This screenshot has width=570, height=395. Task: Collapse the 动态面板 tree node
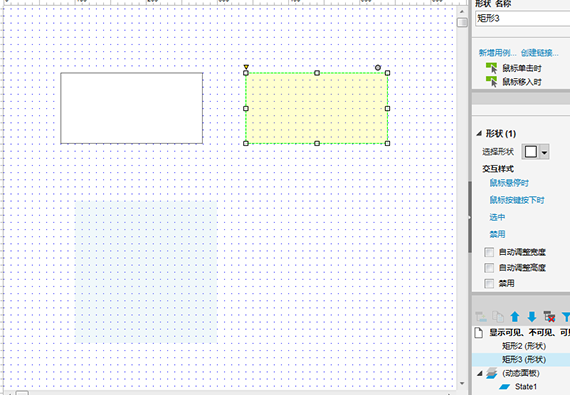click(479, 373)
